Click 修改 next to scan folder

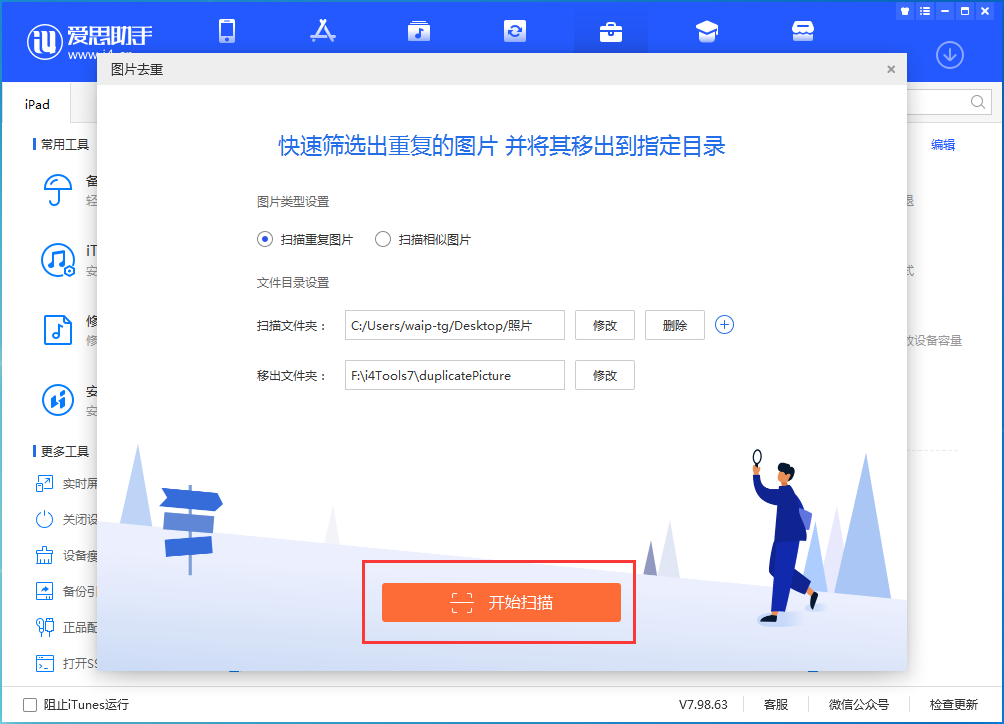click(604, 325)
